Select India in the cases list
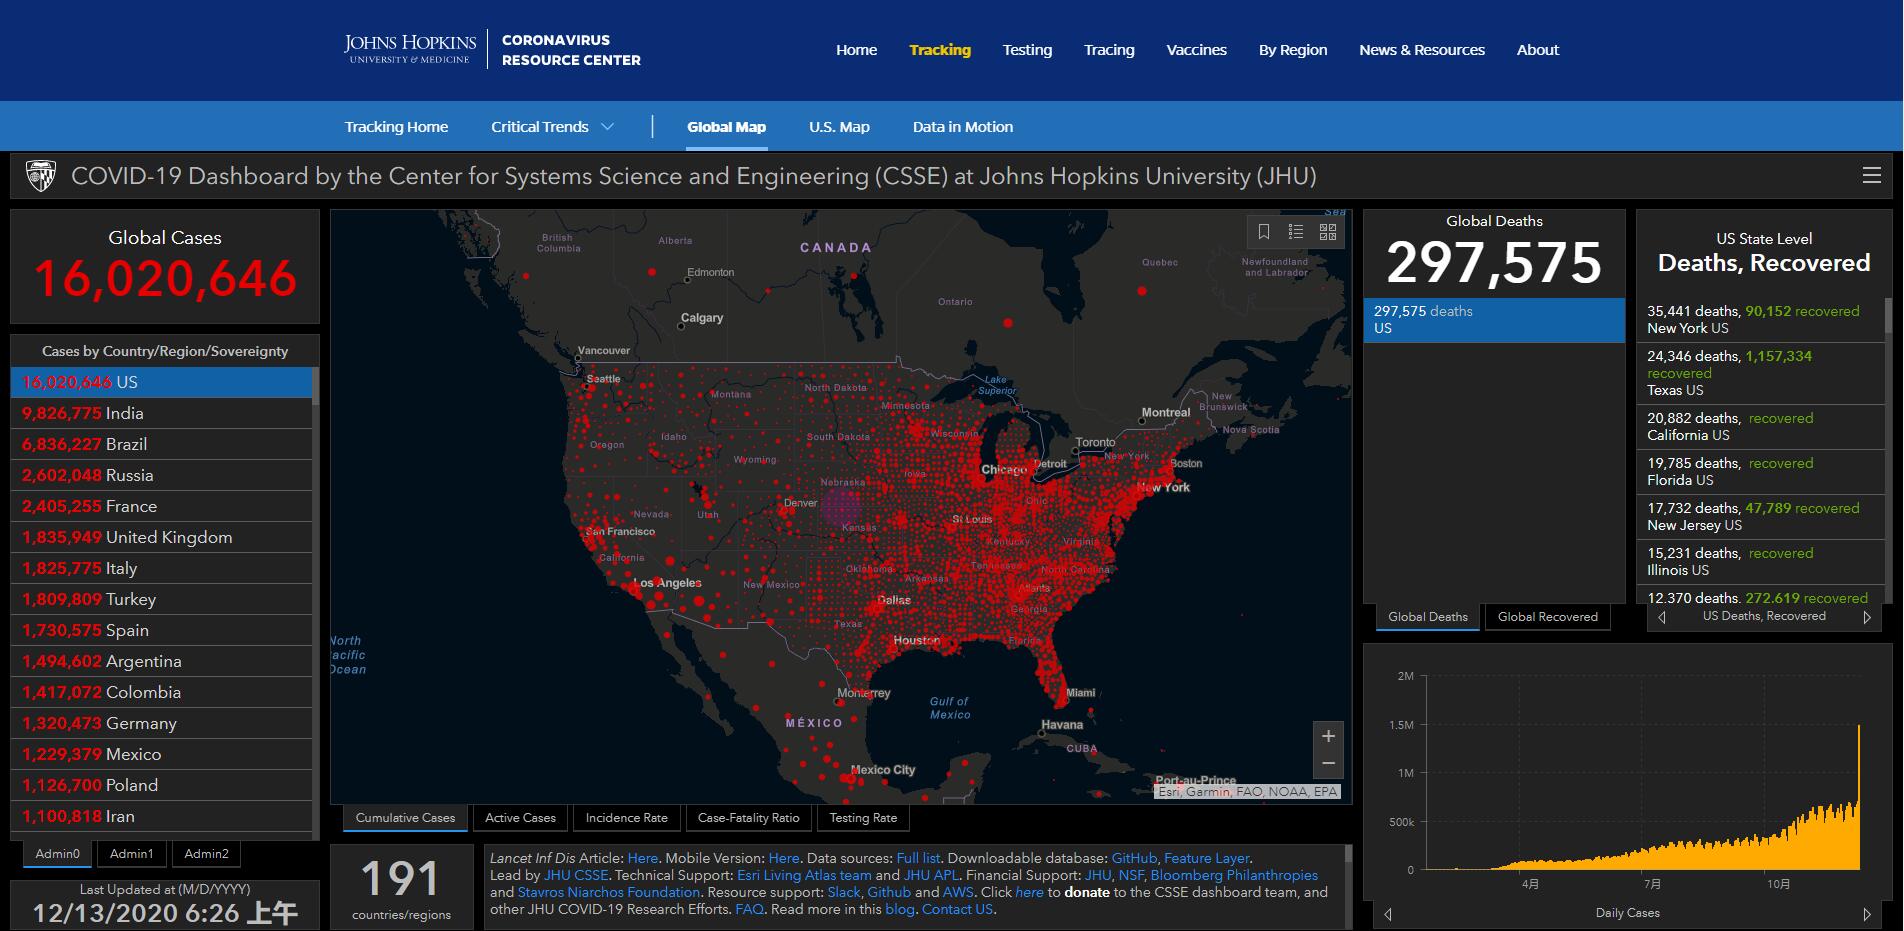The image size is (1904, 931). [161, 414]
